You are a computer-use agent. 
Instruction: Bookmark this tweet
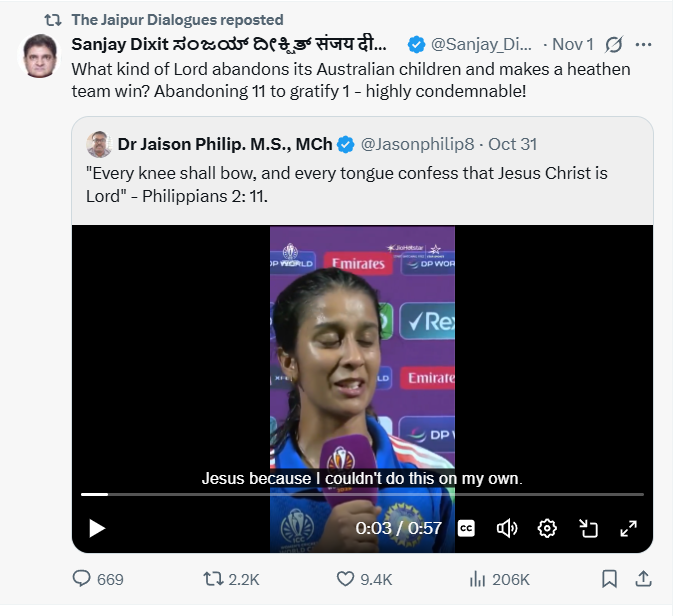609,579
